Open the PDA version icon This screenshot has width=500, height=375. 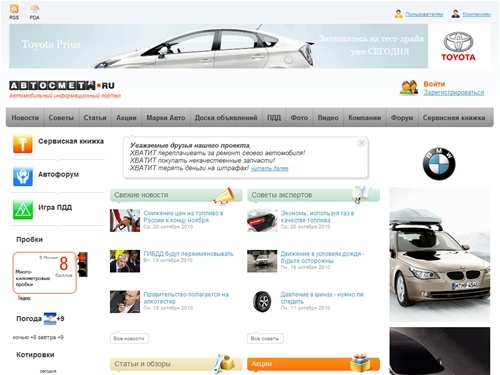pyautogui.click(x=35, y=9)
